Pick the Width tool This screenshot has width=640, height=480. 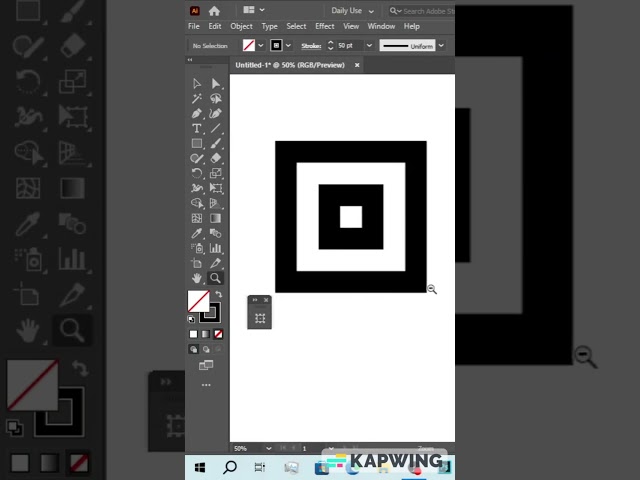[197, 188]
